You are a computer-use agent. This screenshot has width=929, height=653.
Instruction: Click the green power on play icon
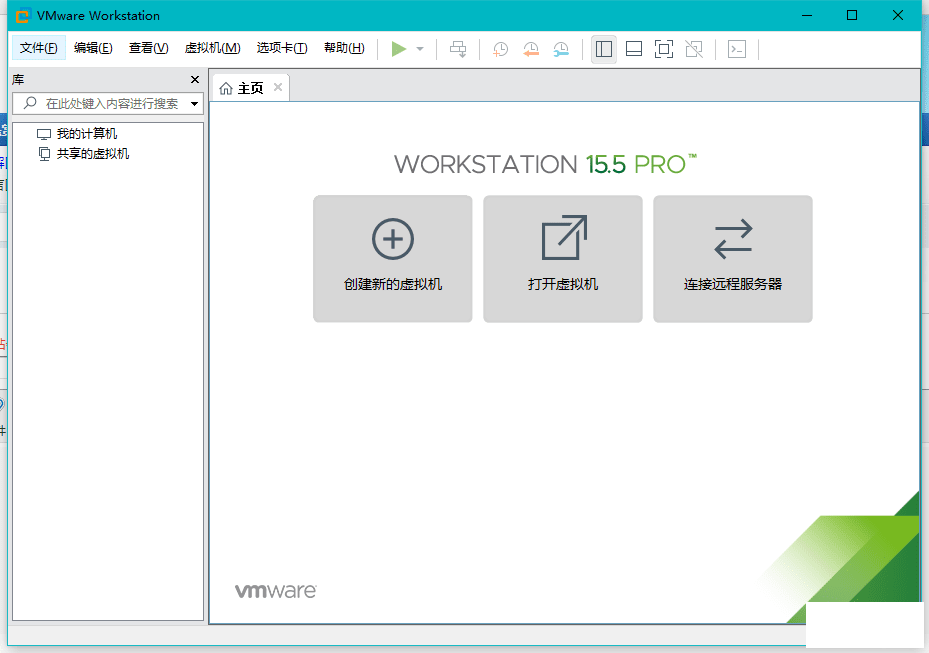(x=399, y=49)
